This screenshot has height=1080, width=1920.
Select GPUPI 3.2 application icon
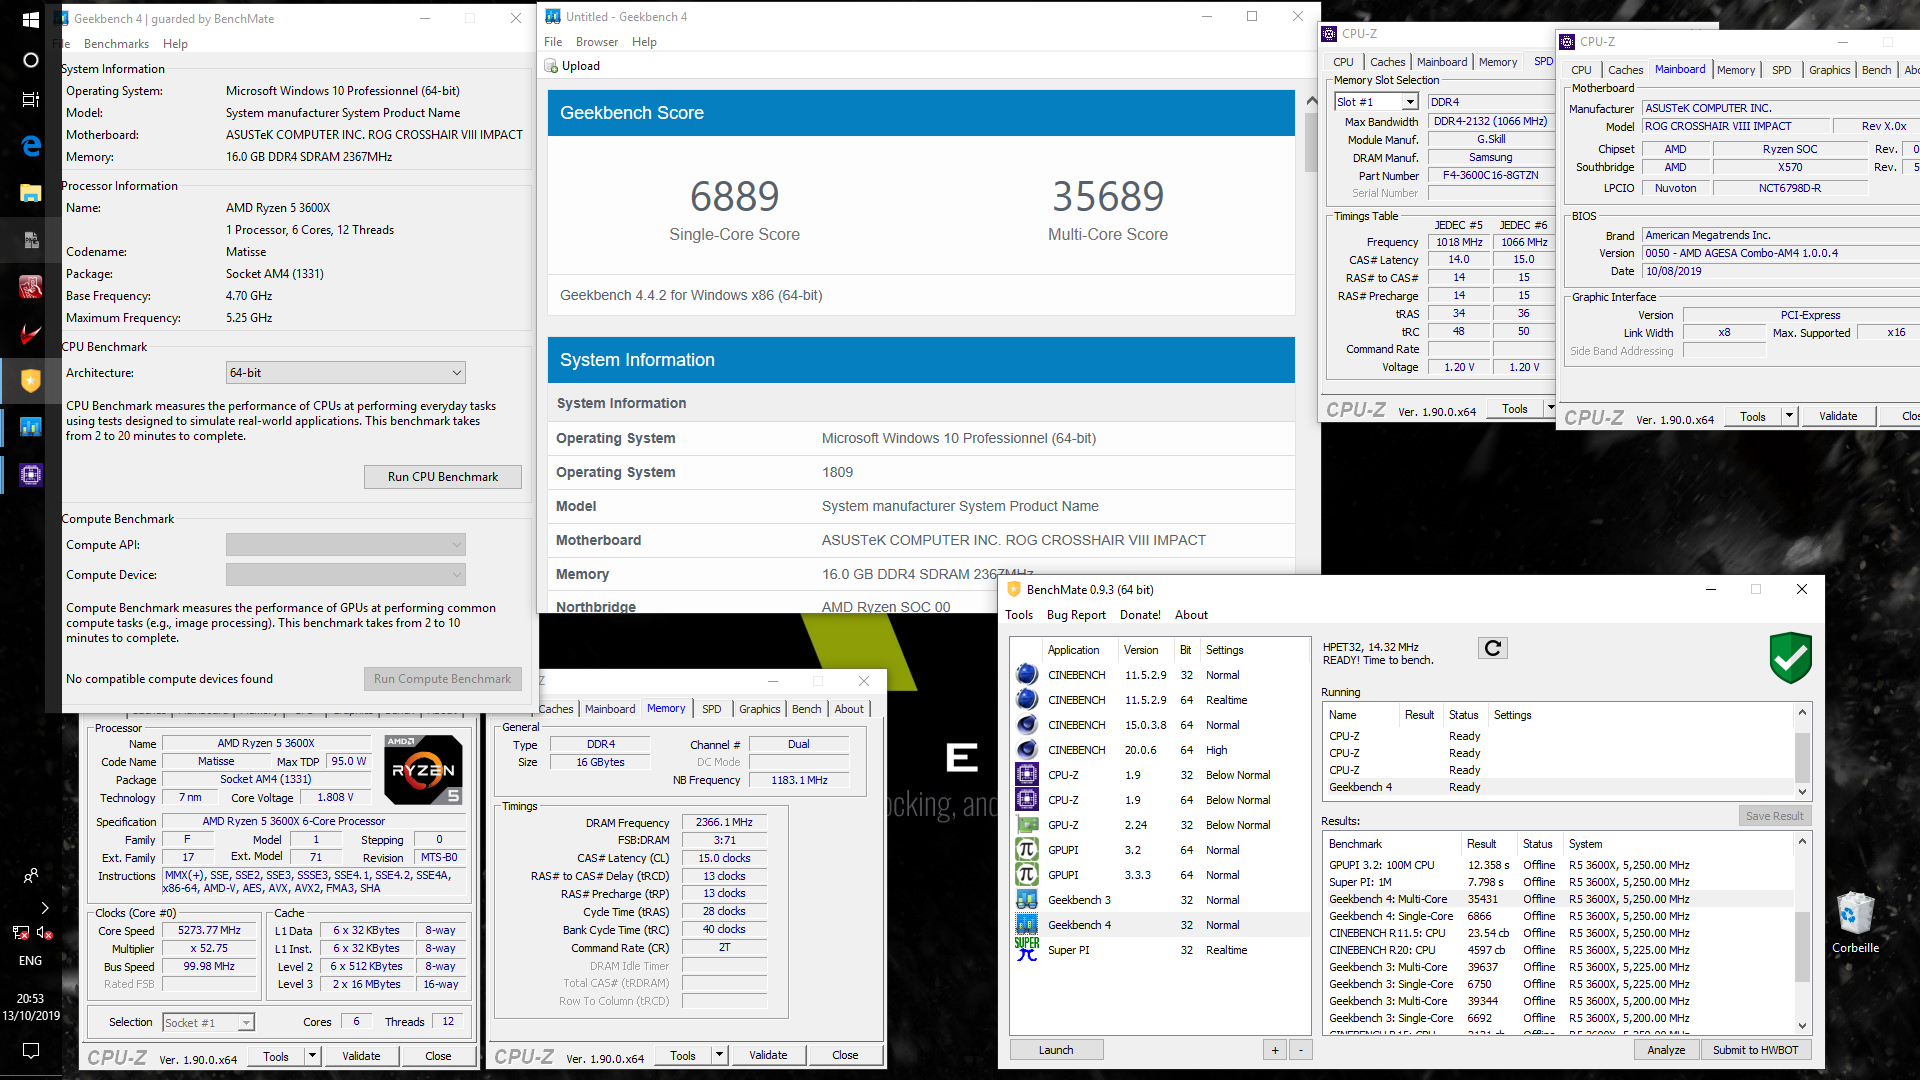1026,850
